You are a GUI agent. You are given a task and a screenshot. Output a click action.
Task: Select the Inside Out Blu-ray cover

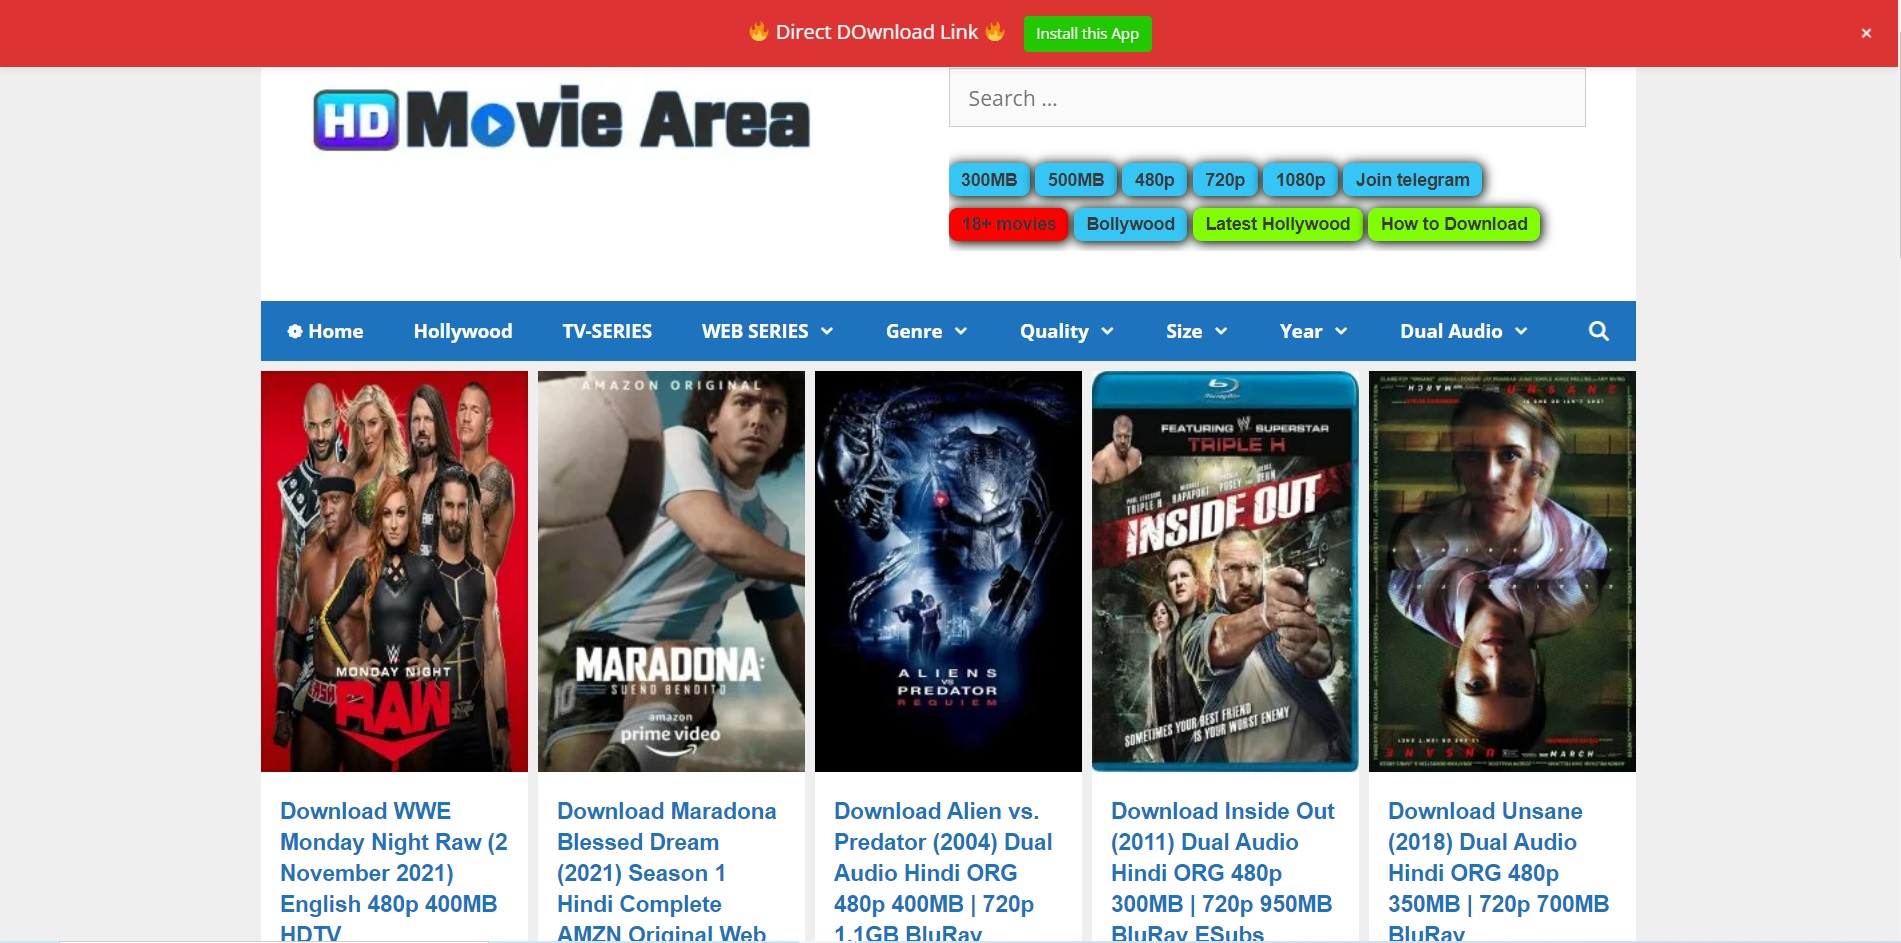pos(1225,571)
